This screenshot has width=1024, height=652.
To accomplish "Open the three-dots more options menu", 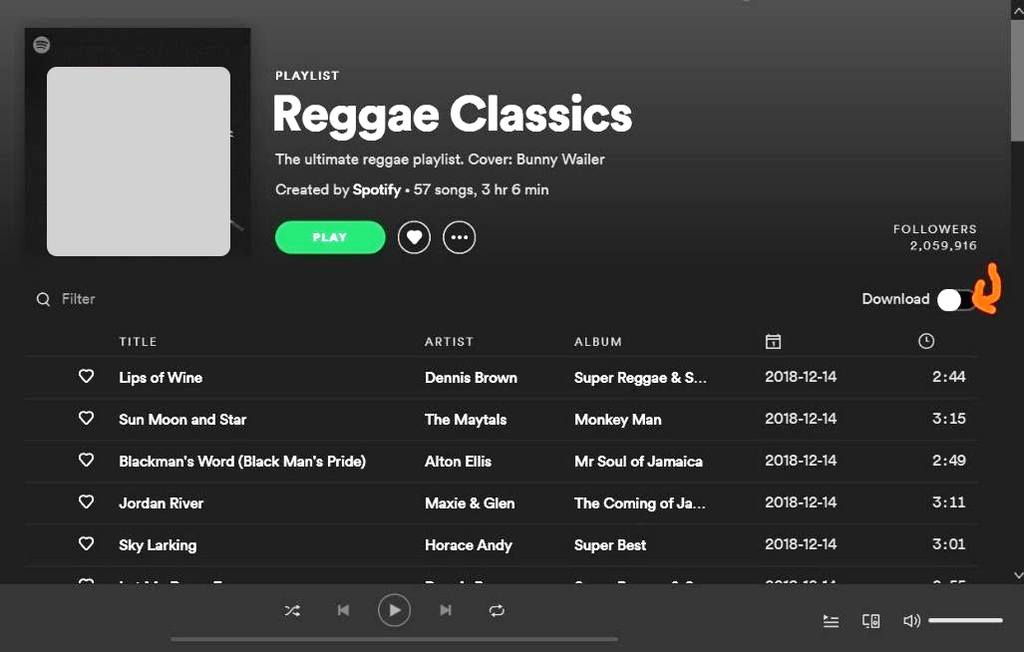I will [459, 237].
